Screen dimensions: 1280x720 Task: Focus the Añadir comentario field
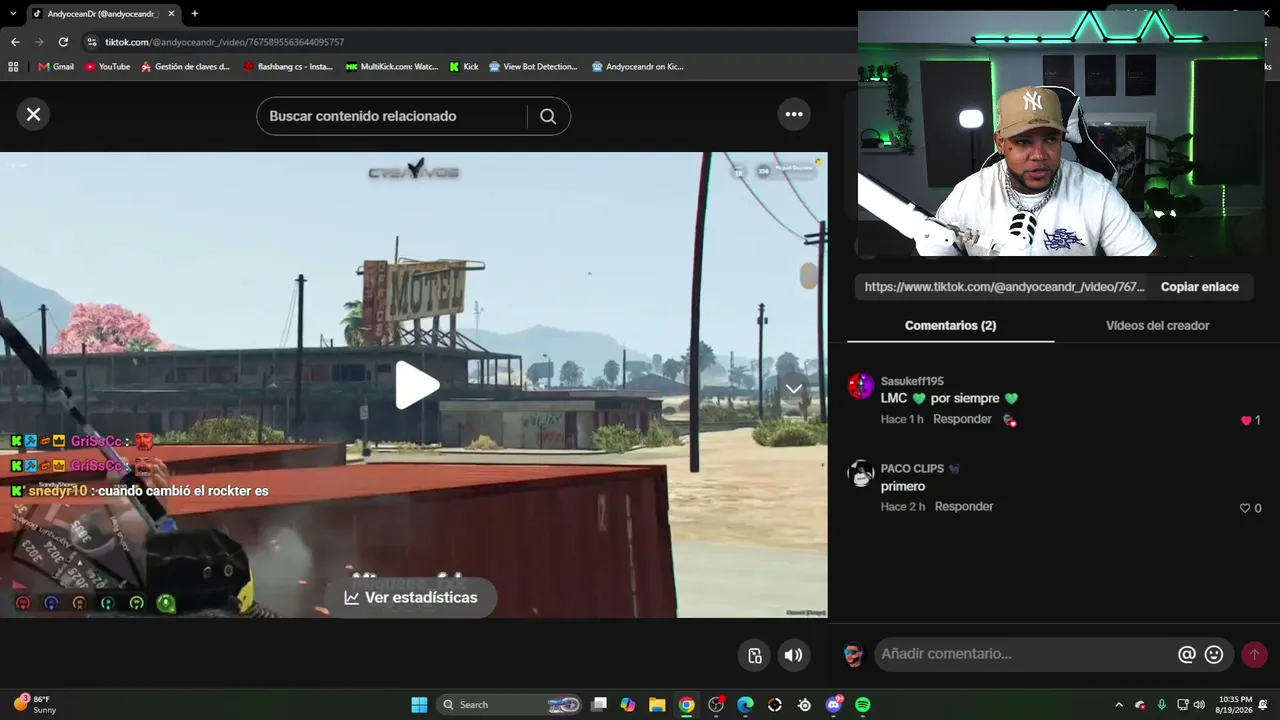click(x=1023, y=654)
